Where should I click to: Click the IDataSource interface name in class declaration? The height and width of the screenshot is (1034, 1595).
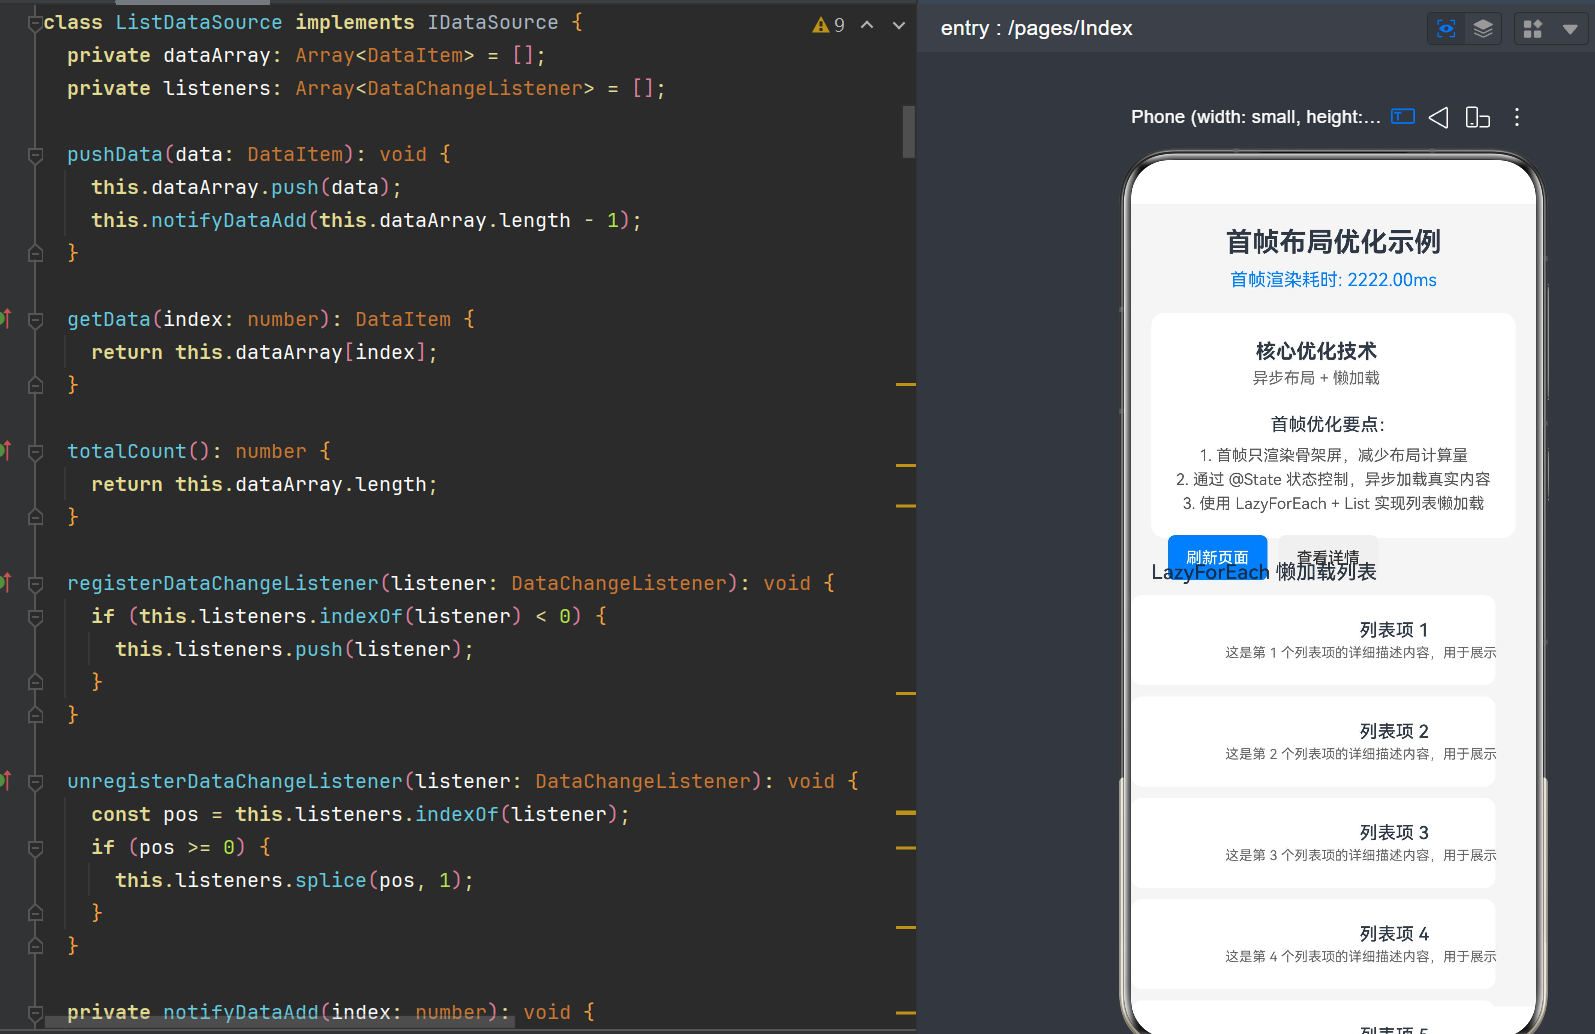(493, 23)
